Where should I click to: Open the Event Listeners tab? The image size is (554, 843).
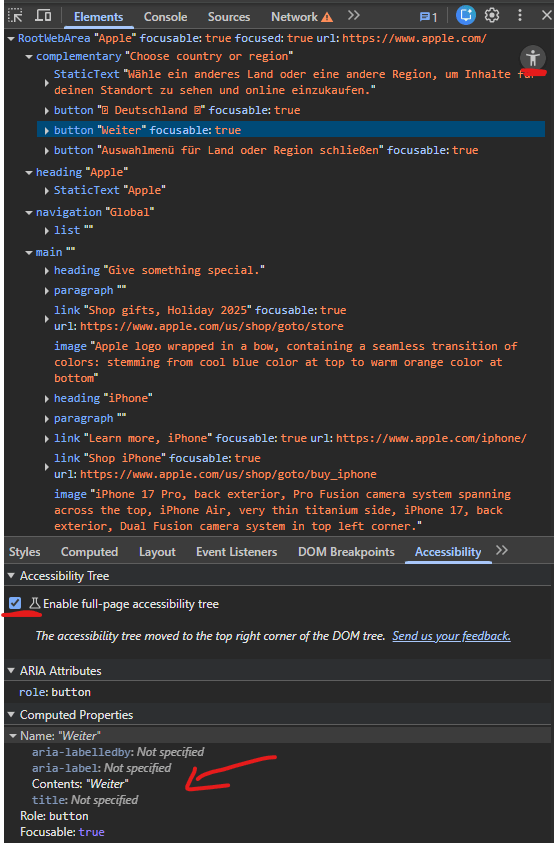237,552
